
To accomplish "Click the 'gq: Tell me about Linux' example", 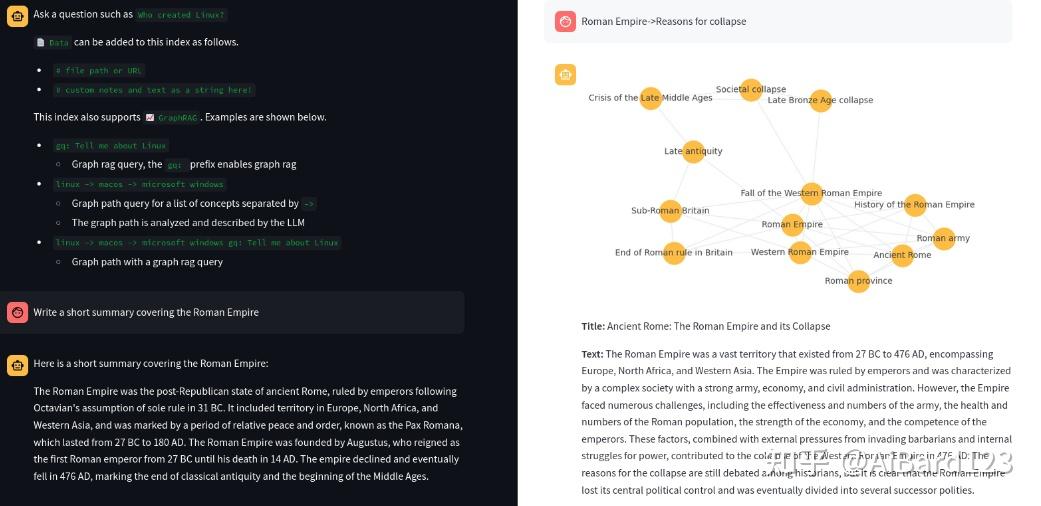I will [x=111, y=145].
